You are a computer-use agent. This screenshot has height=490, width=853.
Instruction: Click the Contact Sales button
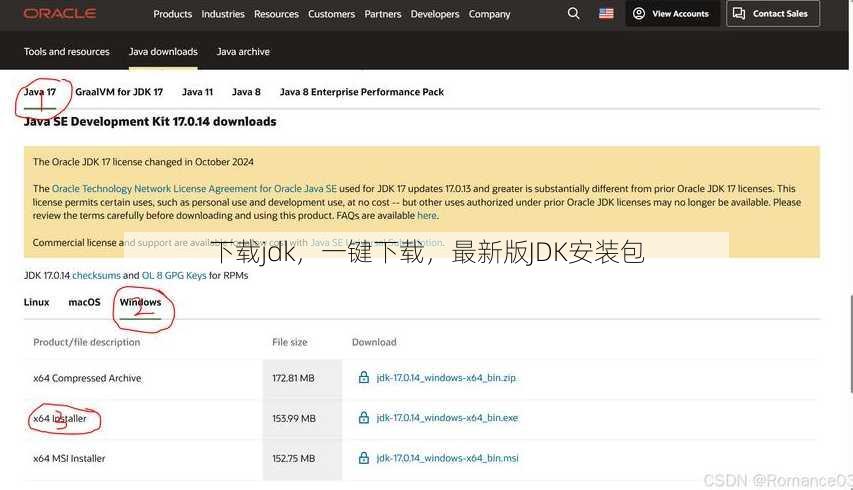tap(772, 14)
